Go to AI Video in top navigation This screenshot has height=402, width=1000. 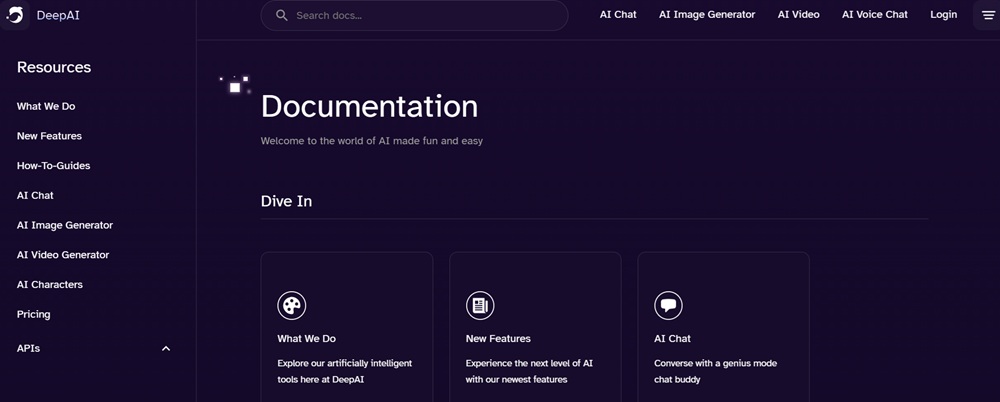pos(798,15)
